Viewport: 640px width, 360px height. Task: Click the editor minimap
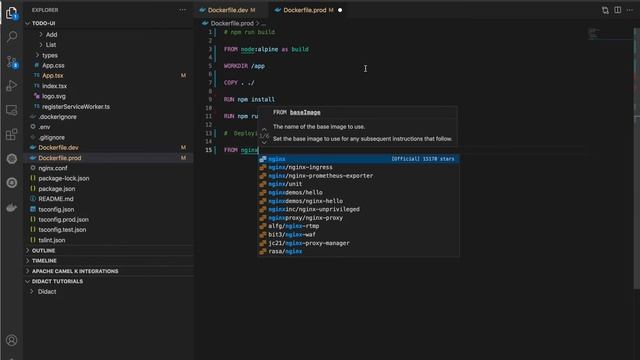[610, 34]
